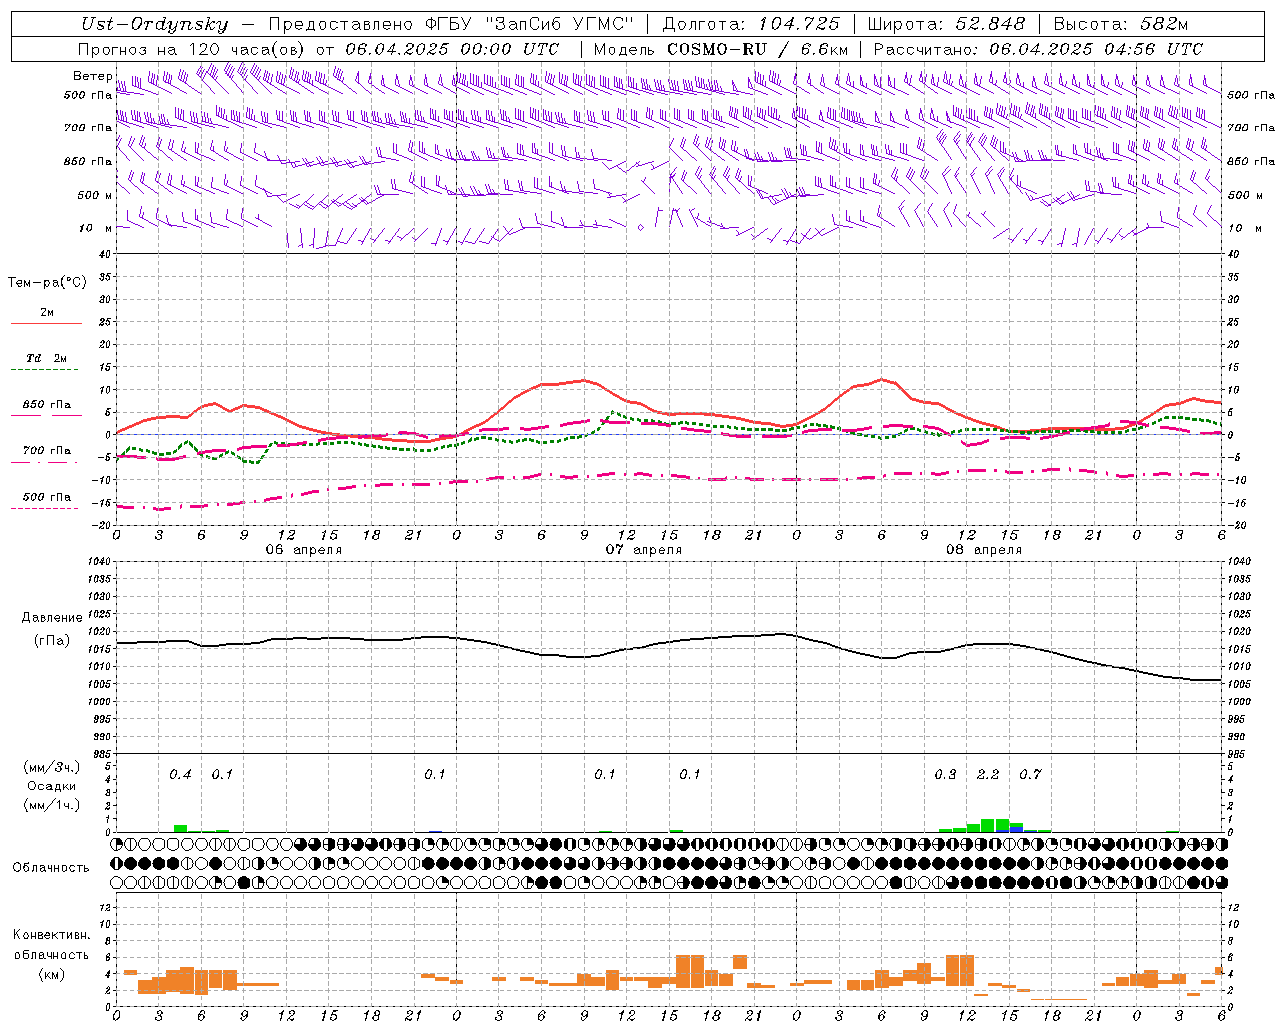Click the 'Осадки' precipitation label
The width and height of the screenshot is (1280, 1024).
click(x=52, y=786)
